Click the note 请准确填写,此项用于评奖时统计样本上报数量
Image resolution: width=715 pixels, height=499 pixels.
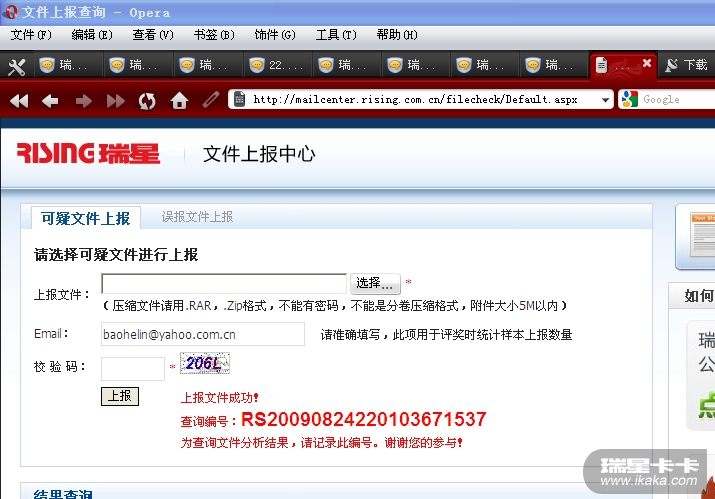pyautogui.click(x=446, y=334)
